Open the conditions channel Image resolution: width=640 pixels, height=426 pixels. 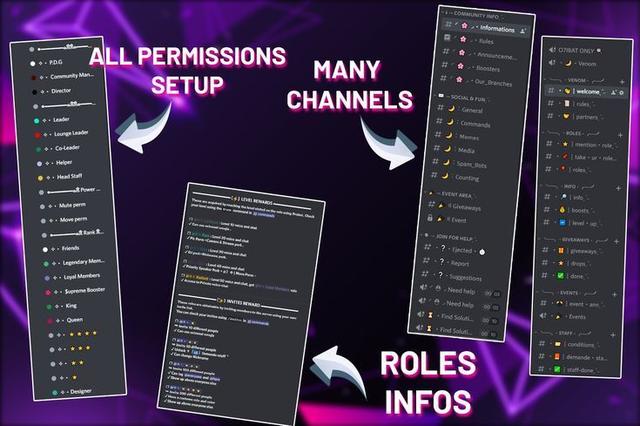(567, 344)
